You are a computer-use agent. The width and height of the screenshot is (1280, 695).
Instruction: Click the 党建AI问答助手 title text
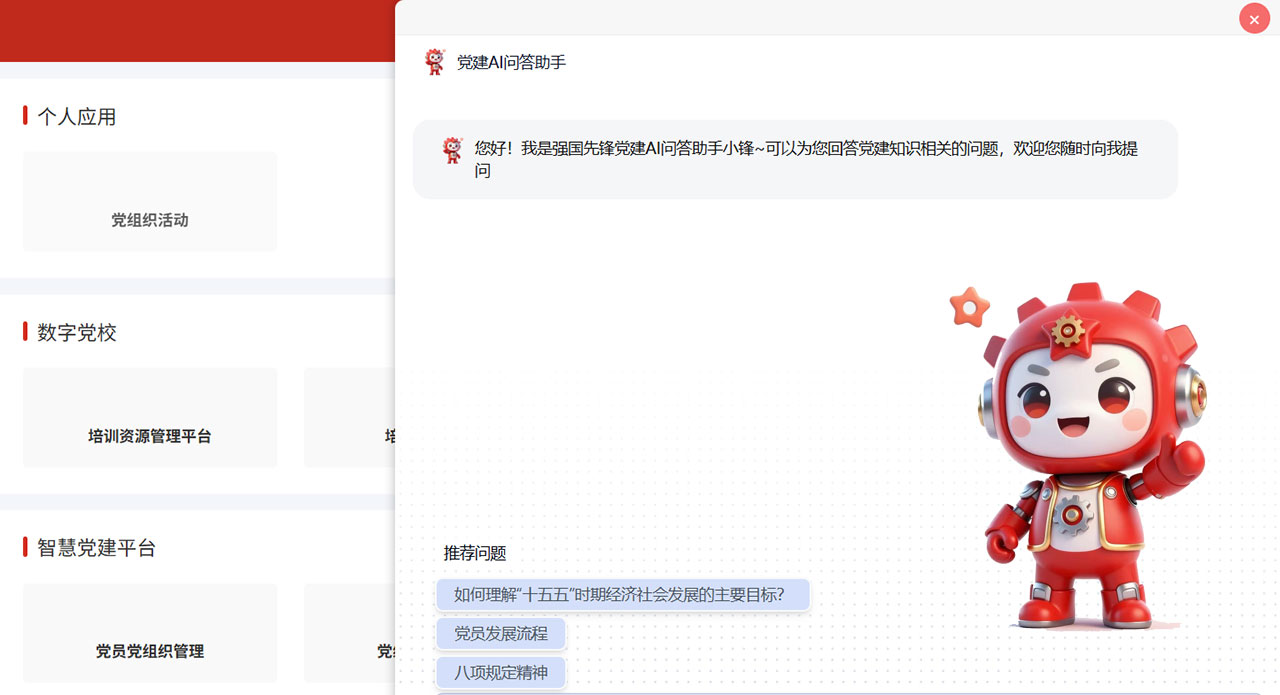click(511, 62)
